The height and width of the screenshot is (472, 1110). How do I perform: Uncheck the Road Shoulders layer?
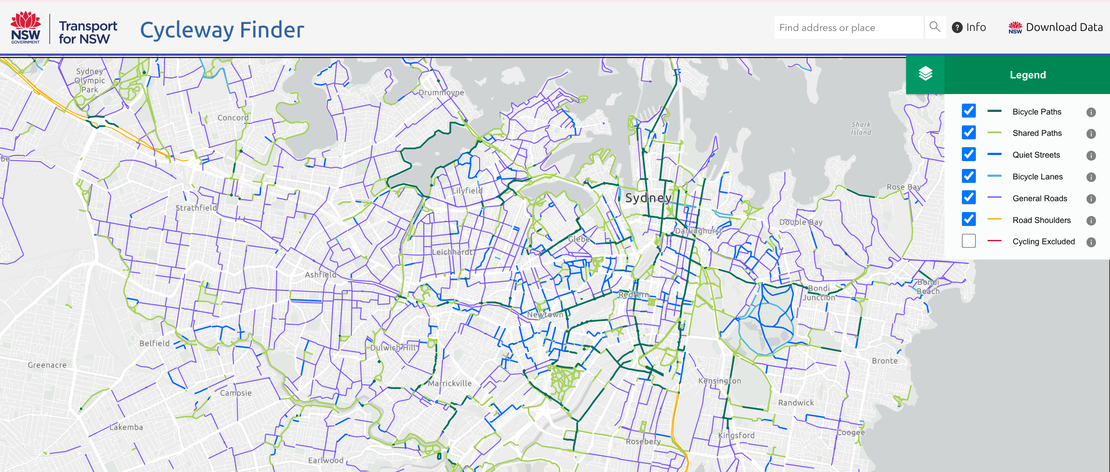[x=969, y=219]
